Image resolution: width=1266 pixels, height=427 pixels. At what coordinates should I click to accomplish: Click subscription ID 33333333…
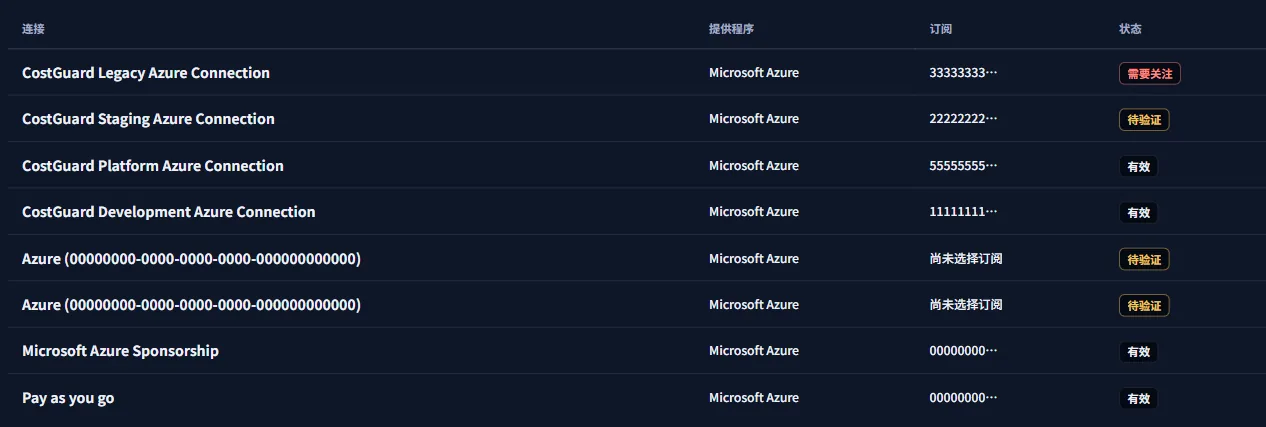963,73
